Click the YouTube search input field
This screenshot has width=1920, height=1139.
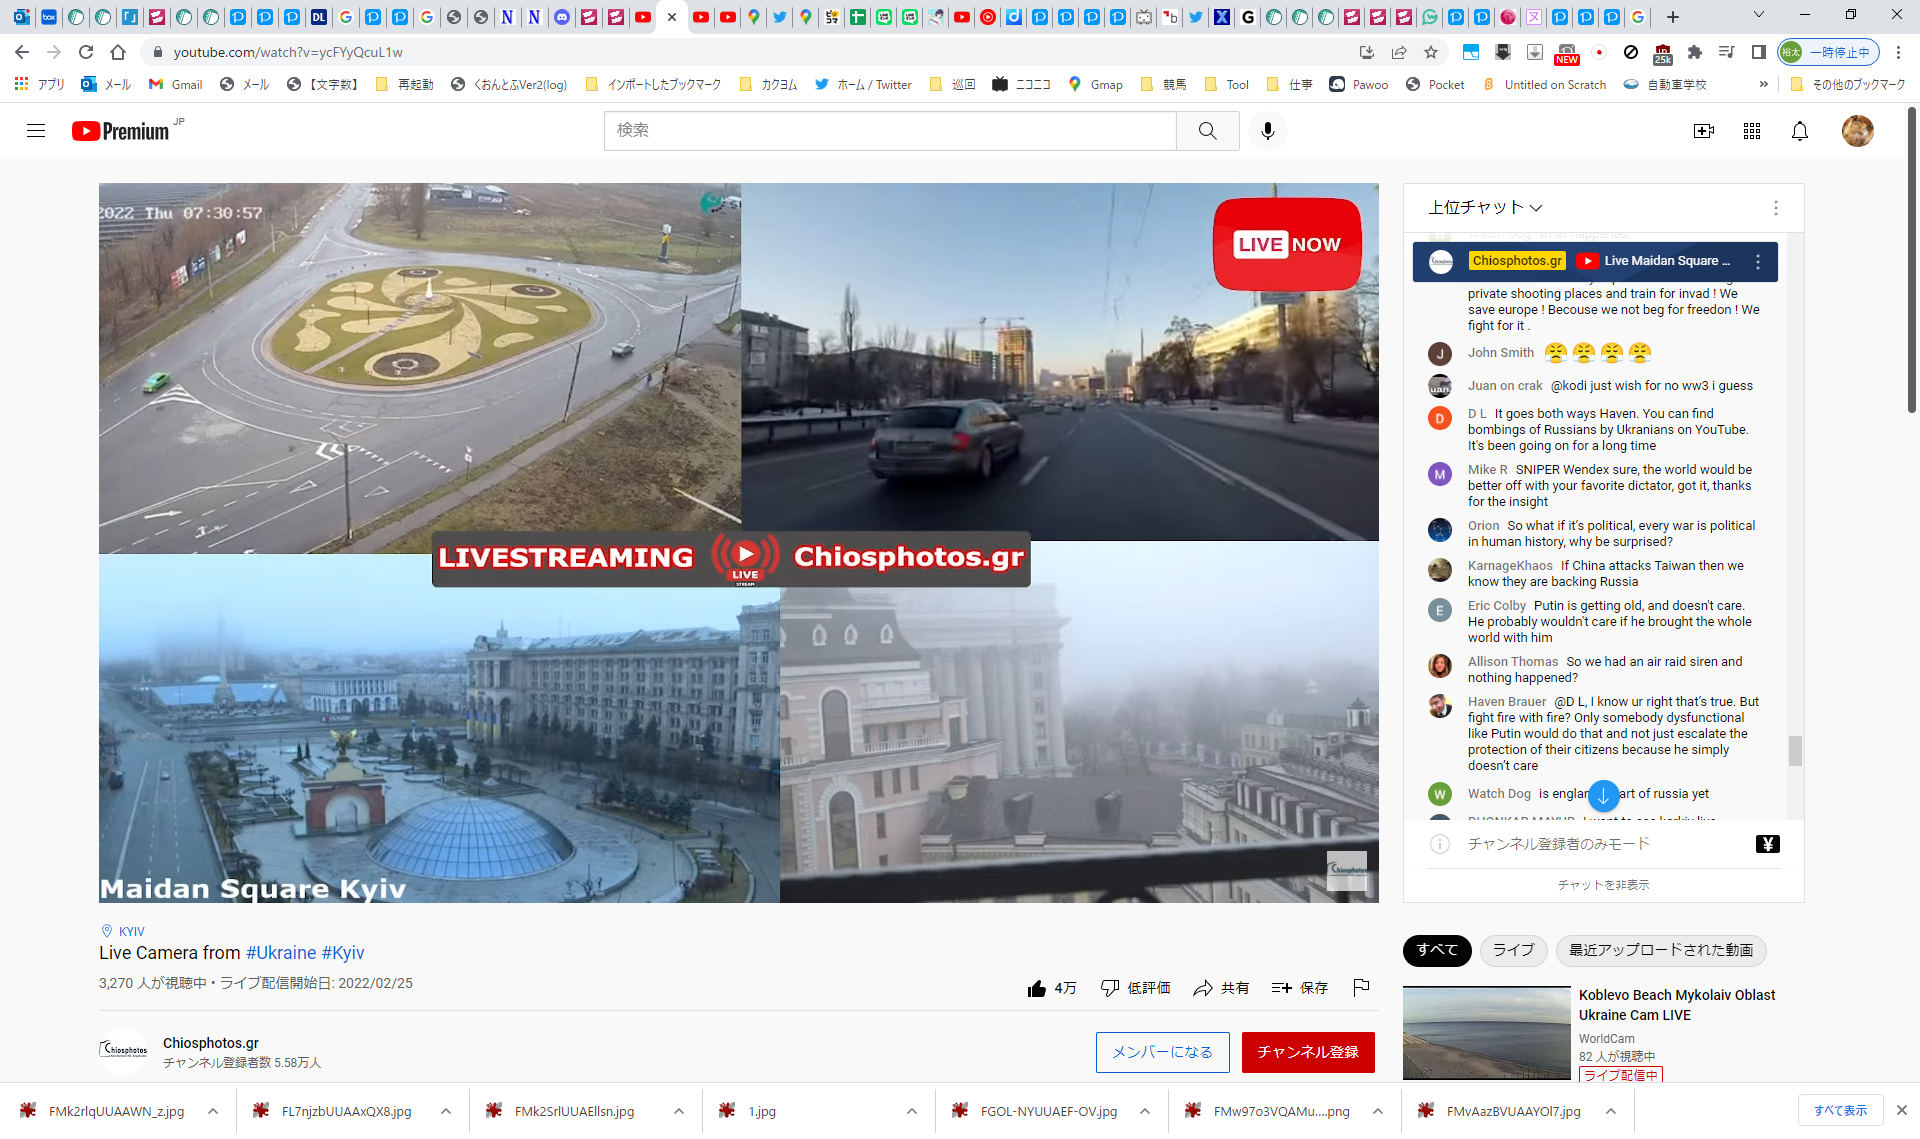[x=889, y=131]
